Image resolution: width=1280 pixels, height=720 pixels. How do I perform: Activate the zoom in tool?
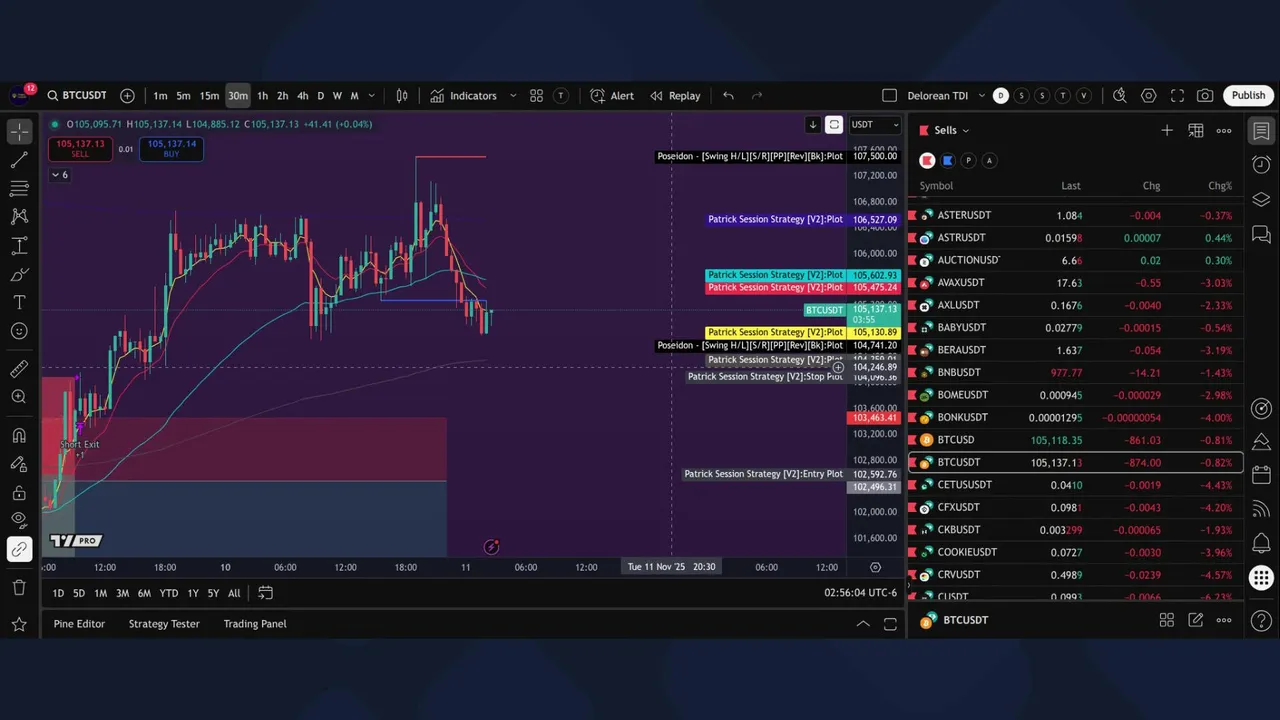(x=19, y=397)
